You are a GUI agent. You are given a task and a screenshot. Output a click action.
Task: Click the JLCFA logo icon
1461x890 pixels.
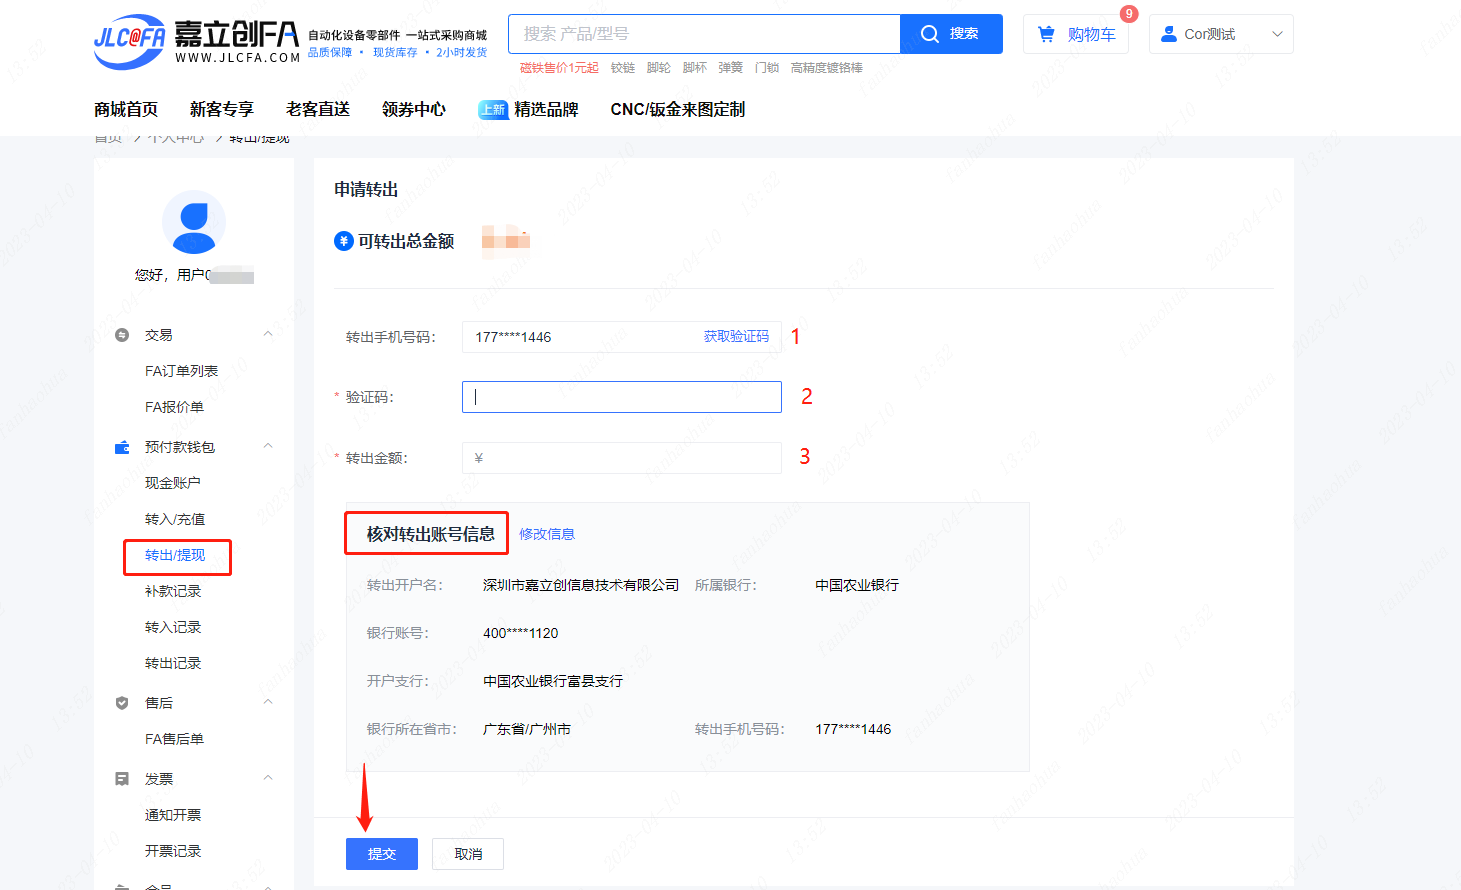pos(129,41)
